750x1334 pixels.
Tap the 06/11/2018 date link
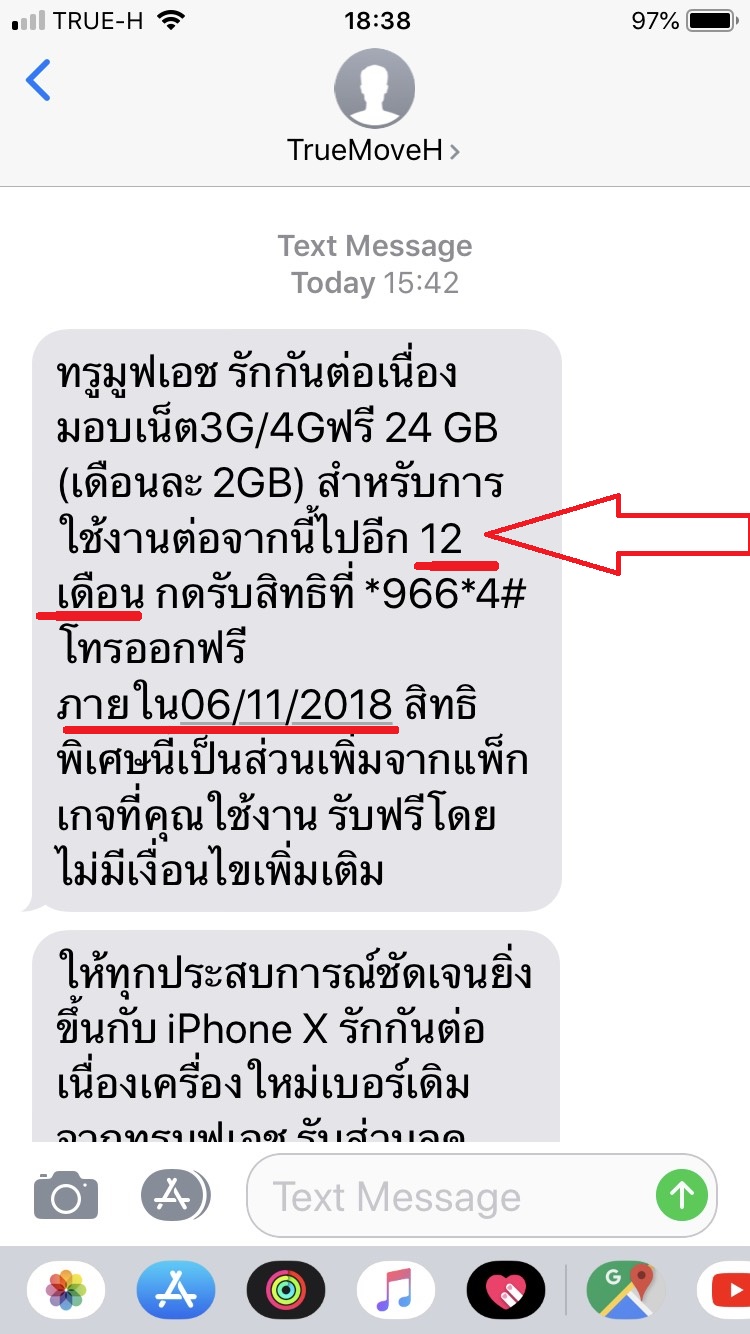pos(286,705)
